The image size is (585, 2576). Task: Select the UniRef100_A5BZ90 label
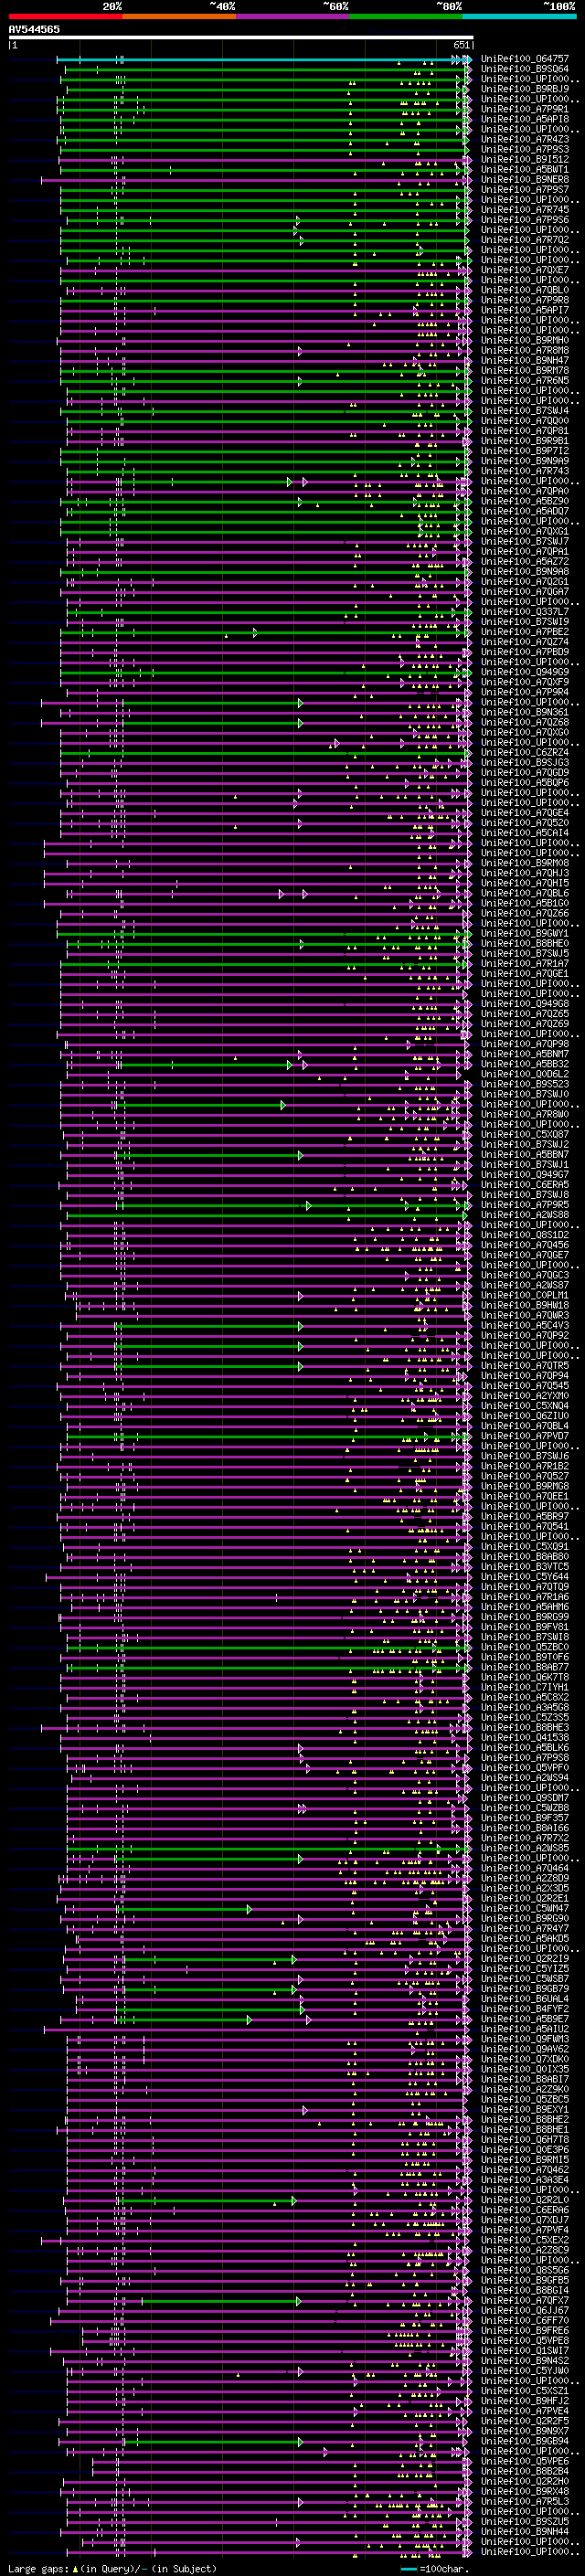coord(524,501)
